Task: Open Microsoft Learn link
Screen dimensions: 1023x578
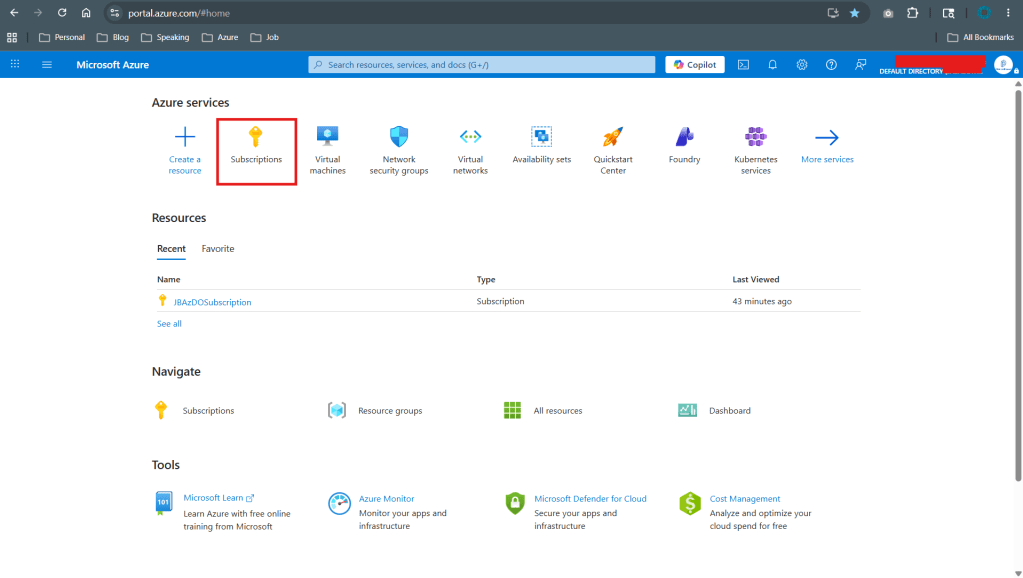Action: click(219, 498)
